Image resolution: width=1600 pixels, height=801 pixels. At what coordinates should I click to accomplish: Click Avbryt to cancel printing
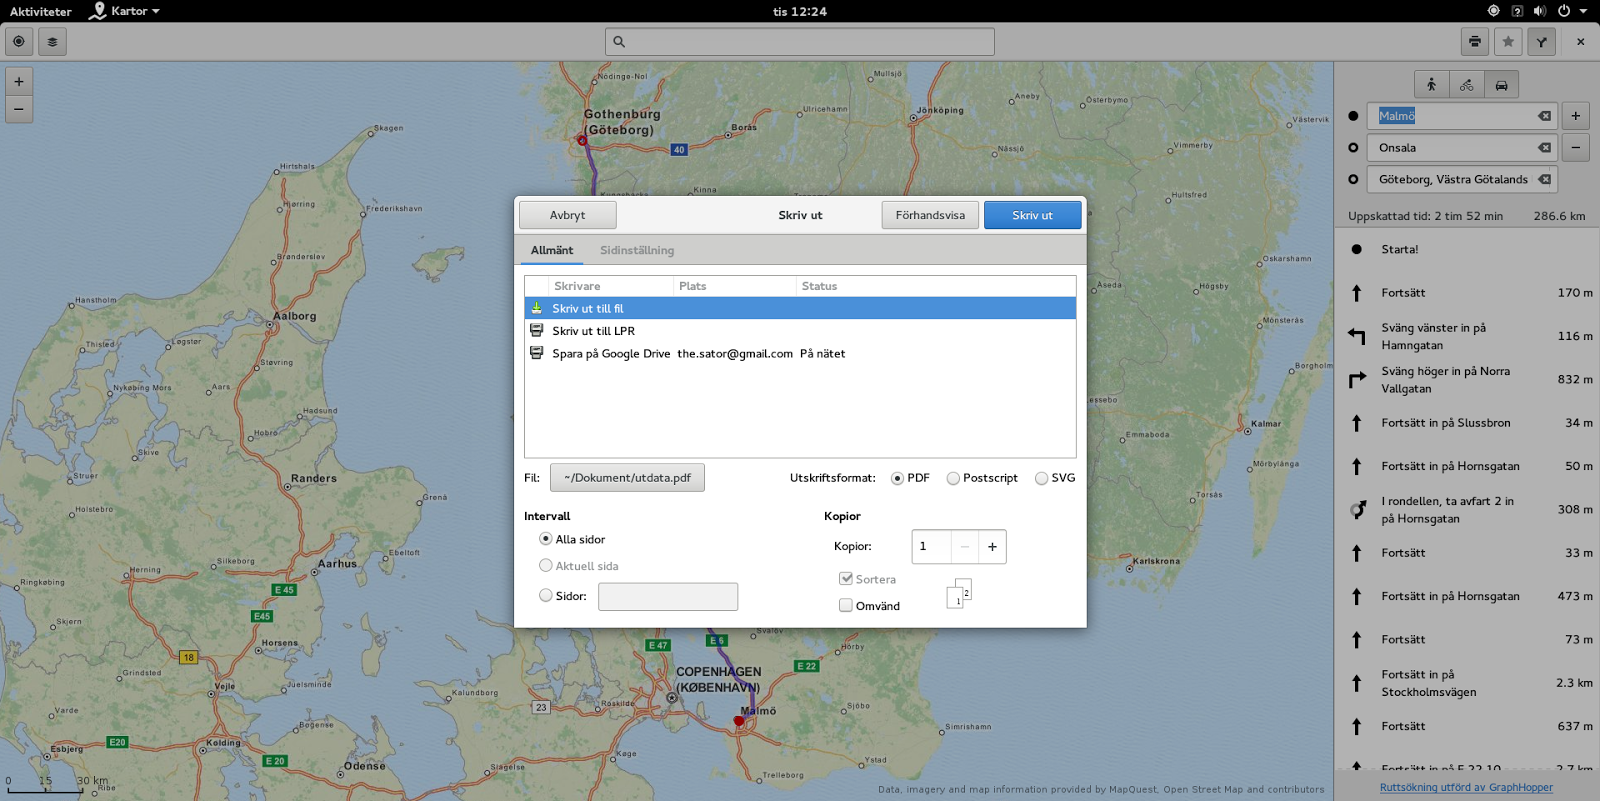pyautogui.click(x=567, y=215)
